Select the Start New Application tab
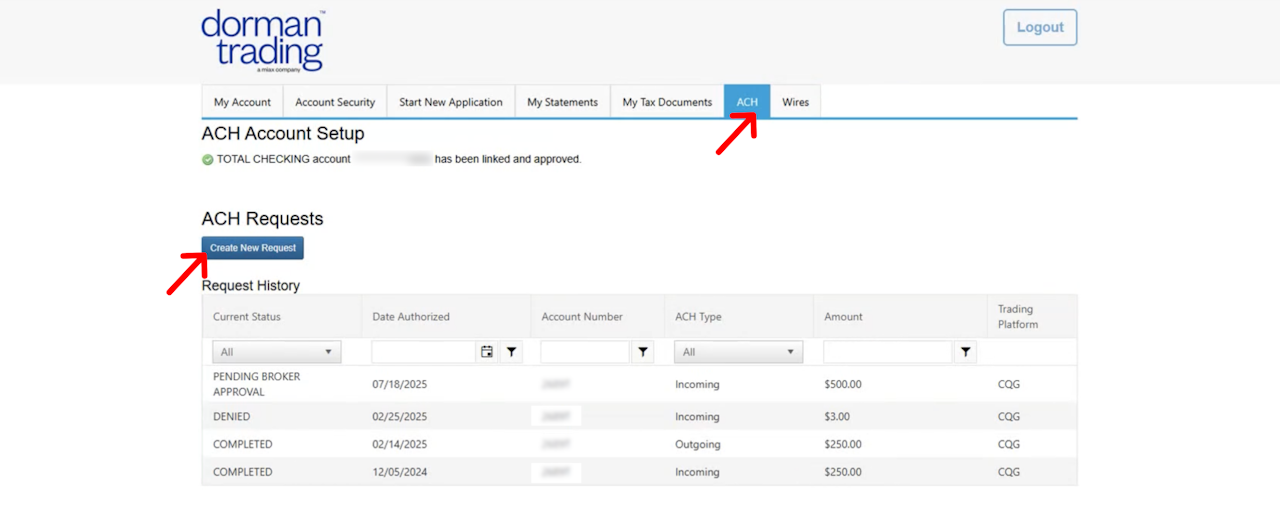 click(x=450, y=102)
